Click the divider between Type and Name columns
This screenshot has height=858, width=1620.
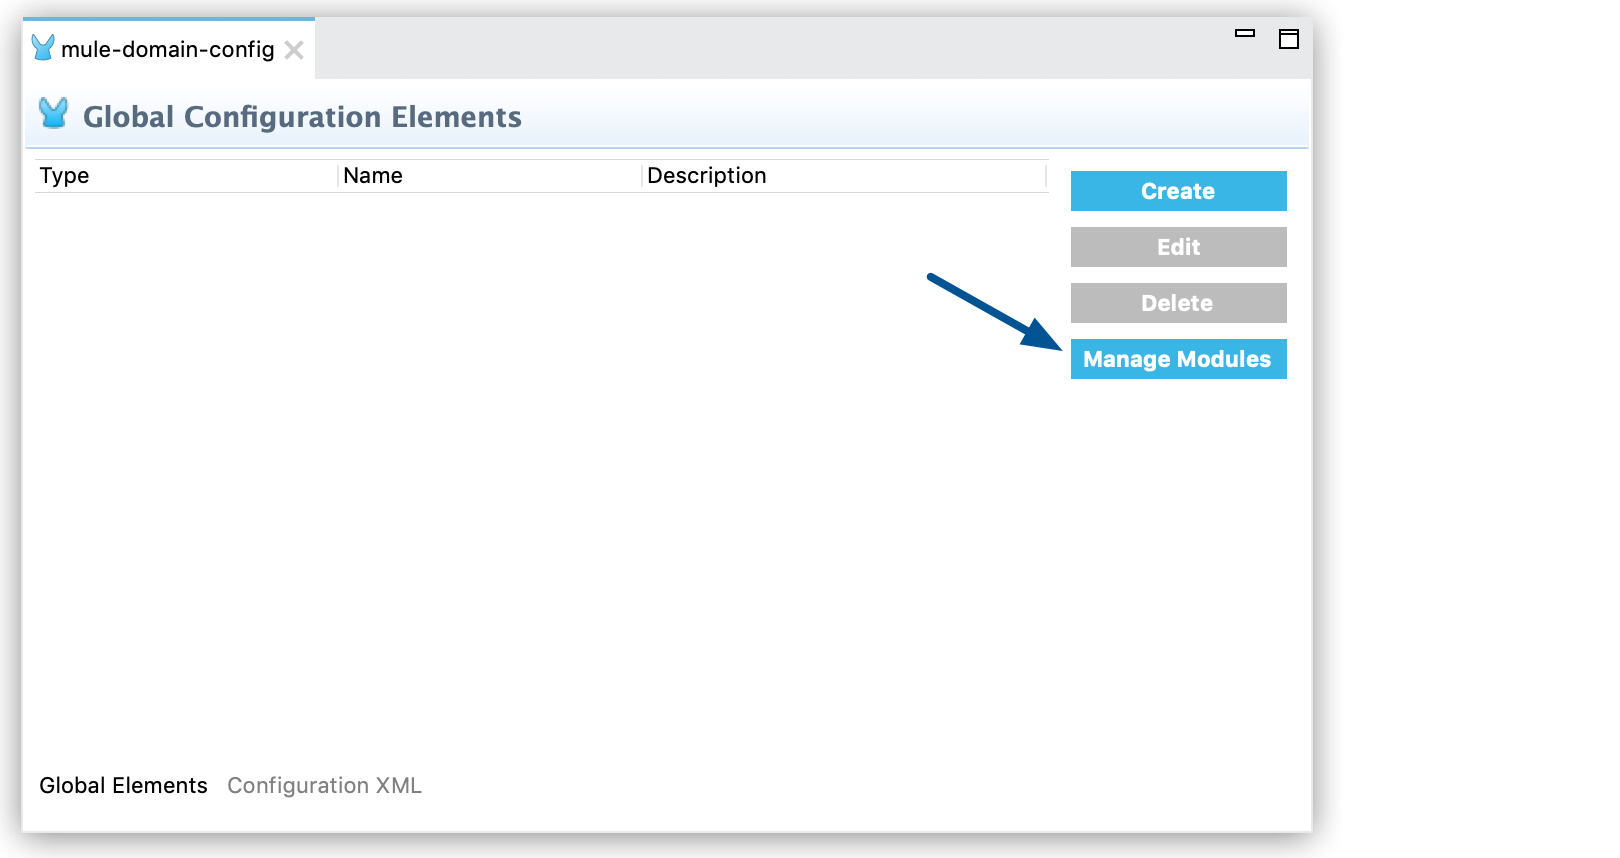338,176
